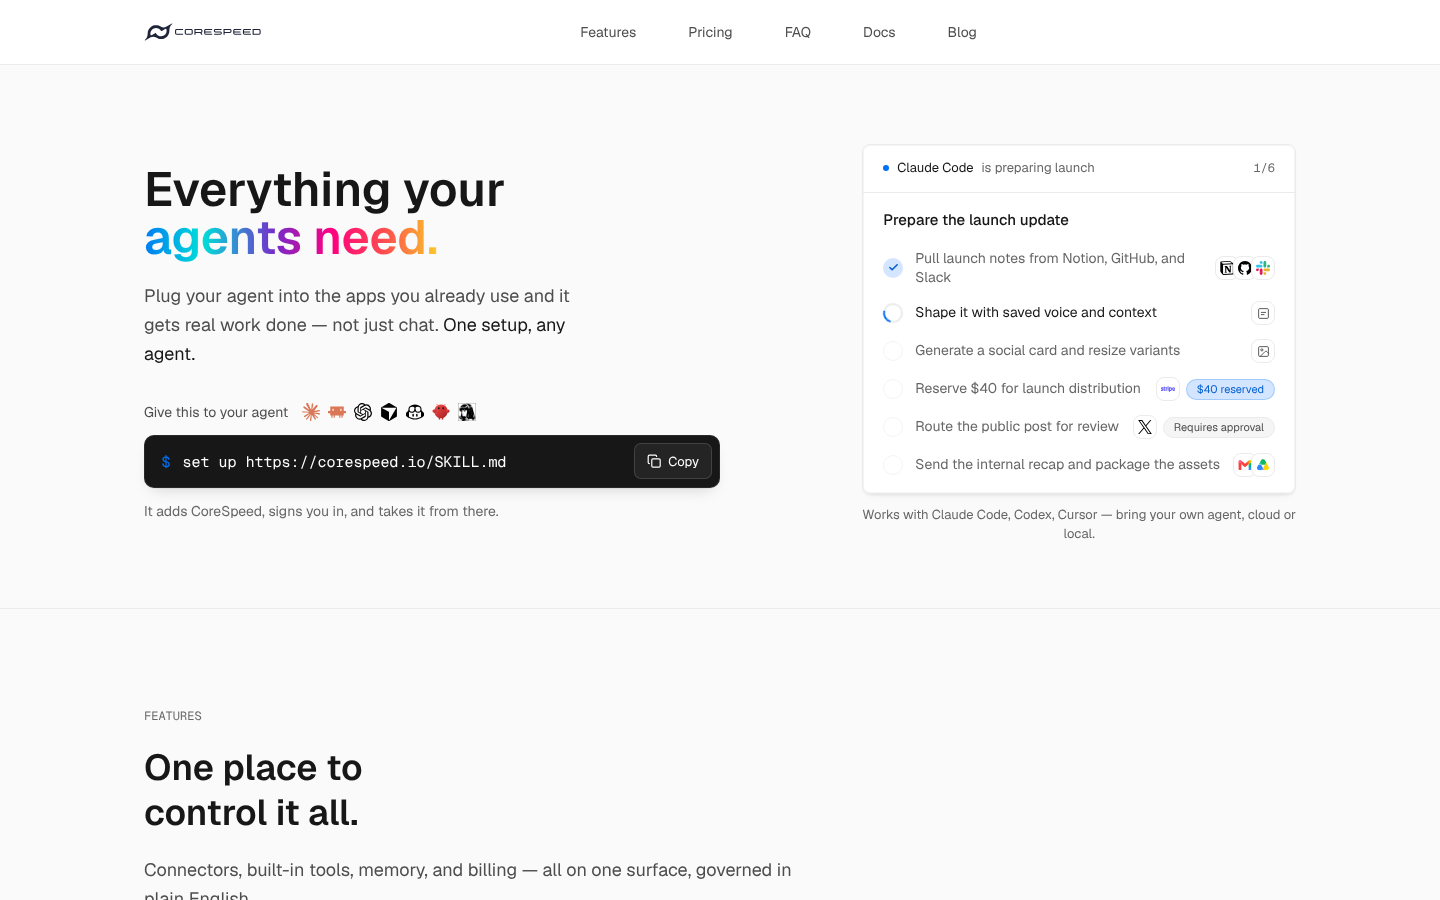1440x900 pixels.
Task: Click the Google Drive icon beside internal recap
Action: pyautogui.click(x=1263, y=465)
